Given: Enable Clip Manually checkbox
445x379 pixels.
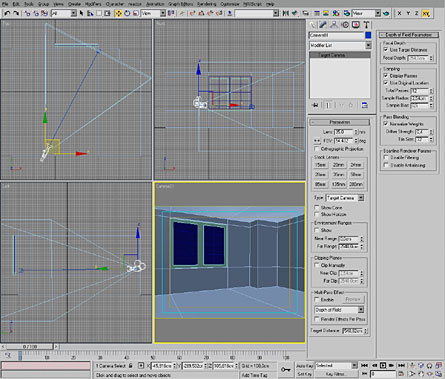Looking at the screenshot, I should pyautogui.click(x=317, y=265).
